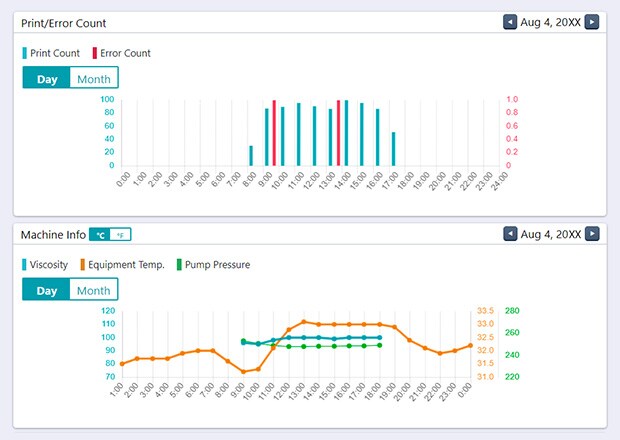
Task: Click the Aug 4 date in Print/Error panel
Action: click(x=550, y=22)
